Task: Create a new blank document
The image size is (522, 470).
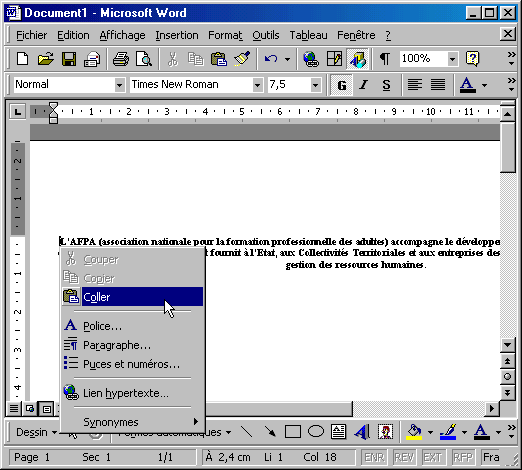Action: [23, 59]
